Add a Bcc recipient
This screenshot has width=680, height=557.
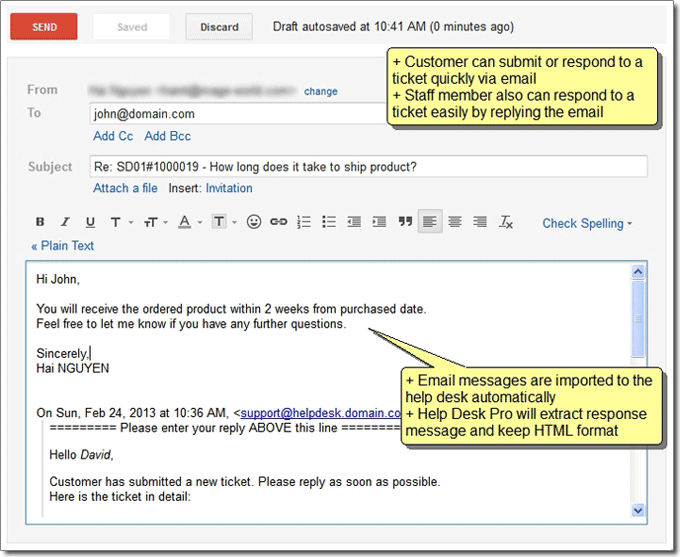167,136
